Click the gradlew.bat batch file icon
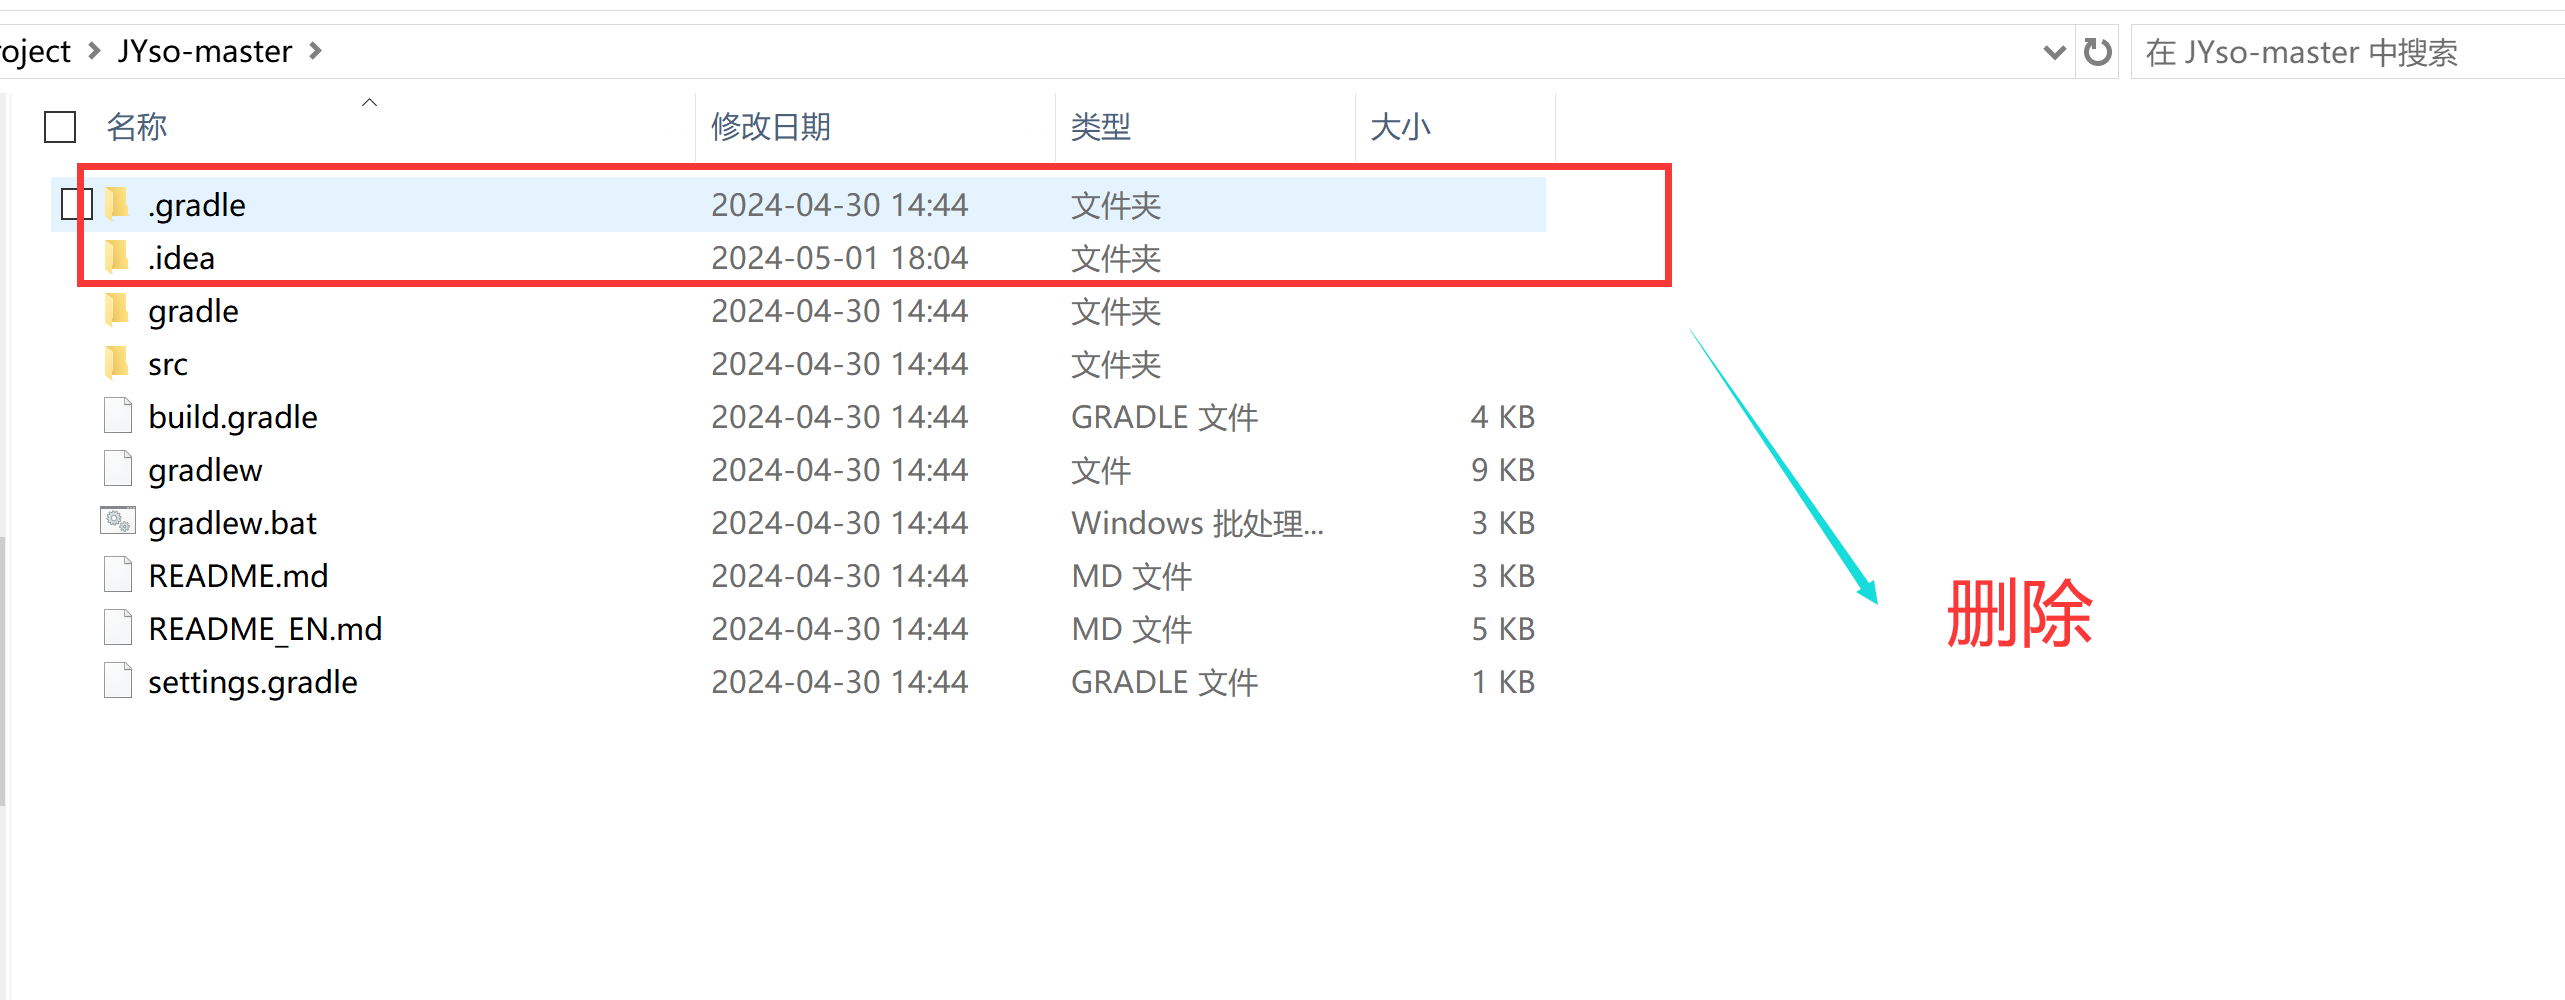 point(118,521)
